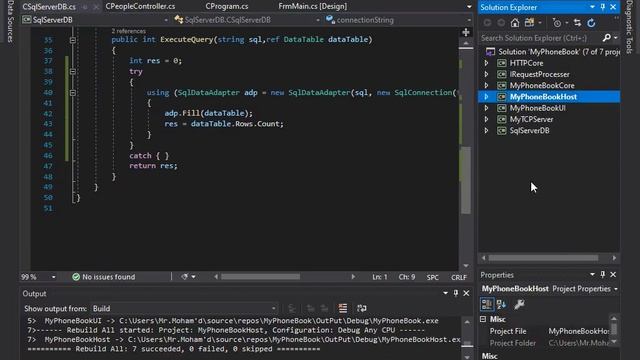Click Go to Previous Message icon in Output

pyautogui.click(x=310, y=308)
